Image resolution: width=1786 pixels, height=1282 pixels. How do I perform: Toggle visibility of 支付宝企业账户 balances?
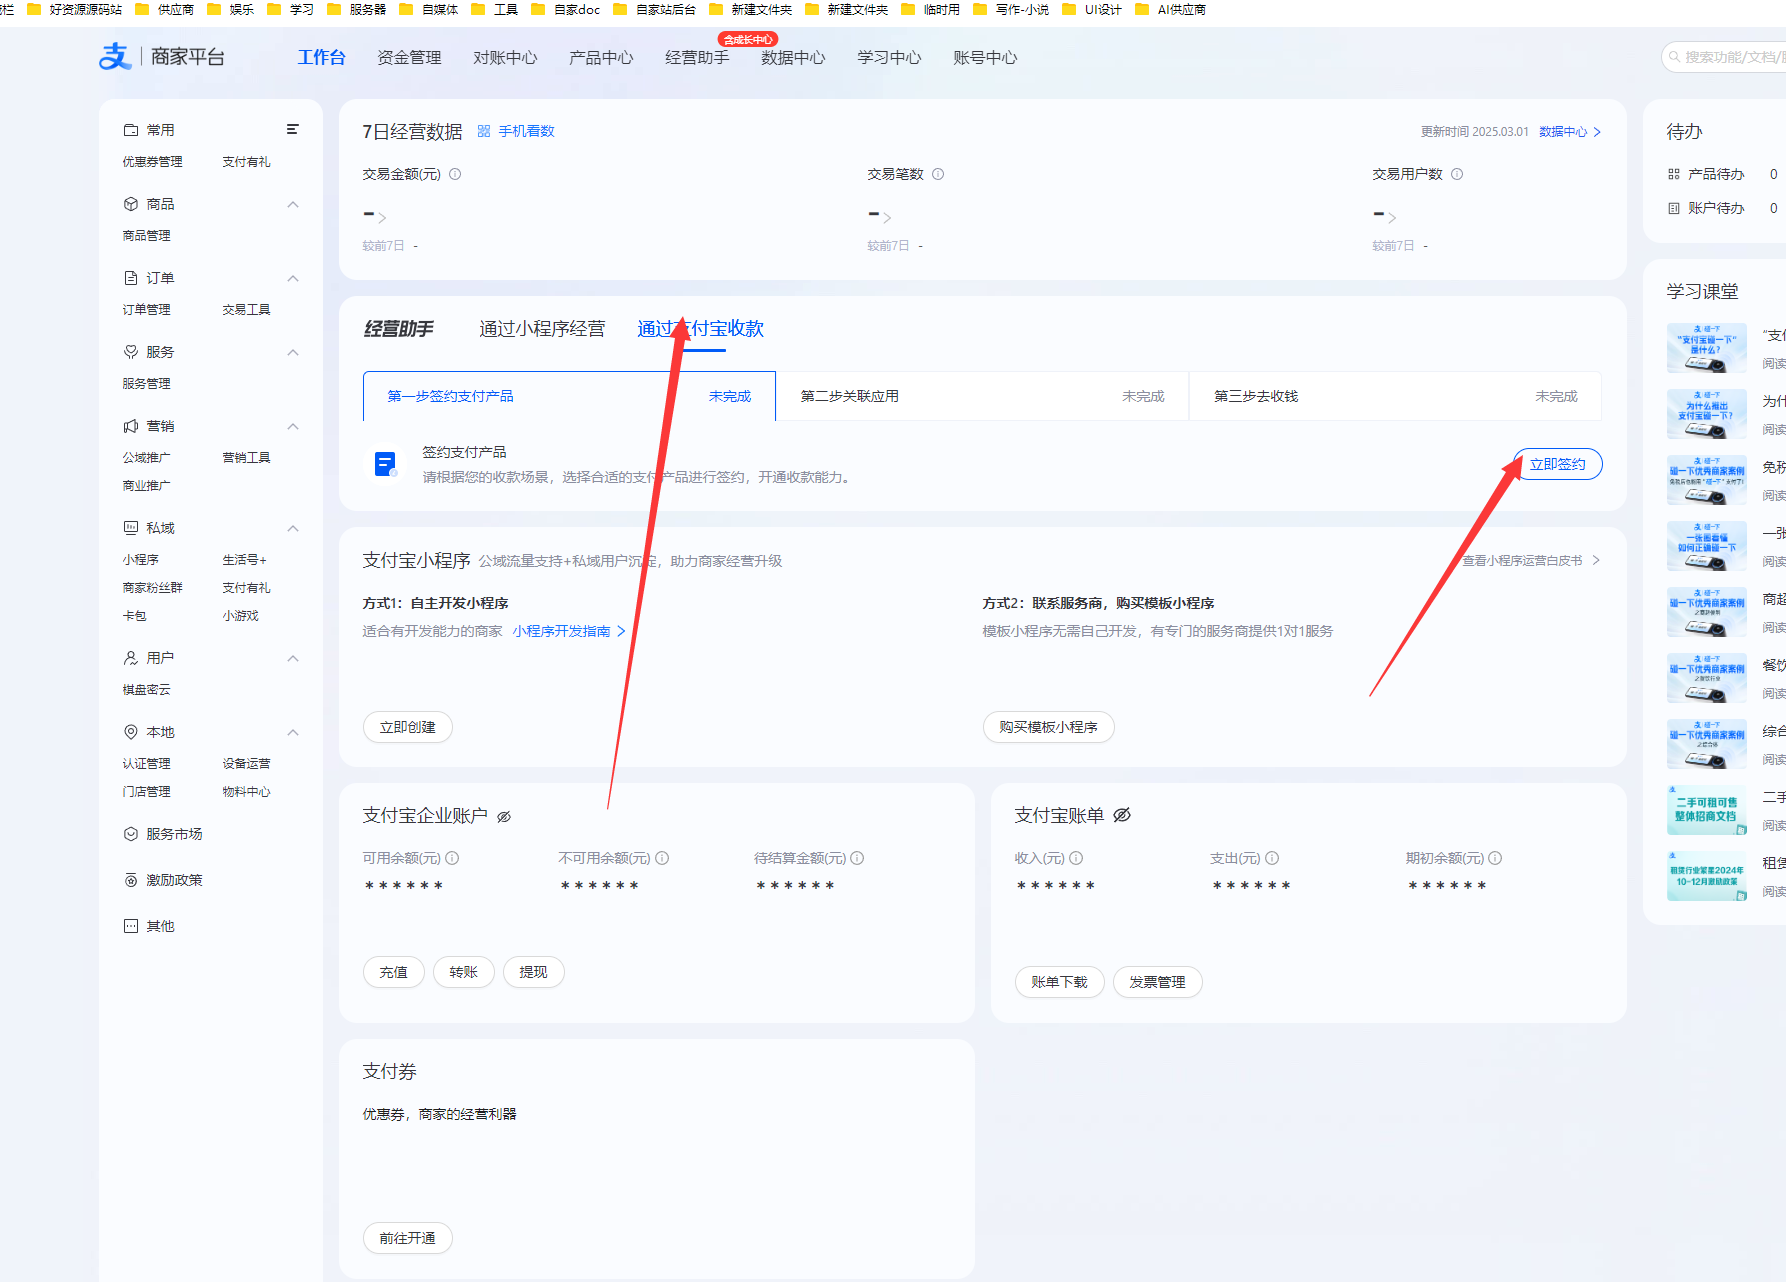pos(504,817)
